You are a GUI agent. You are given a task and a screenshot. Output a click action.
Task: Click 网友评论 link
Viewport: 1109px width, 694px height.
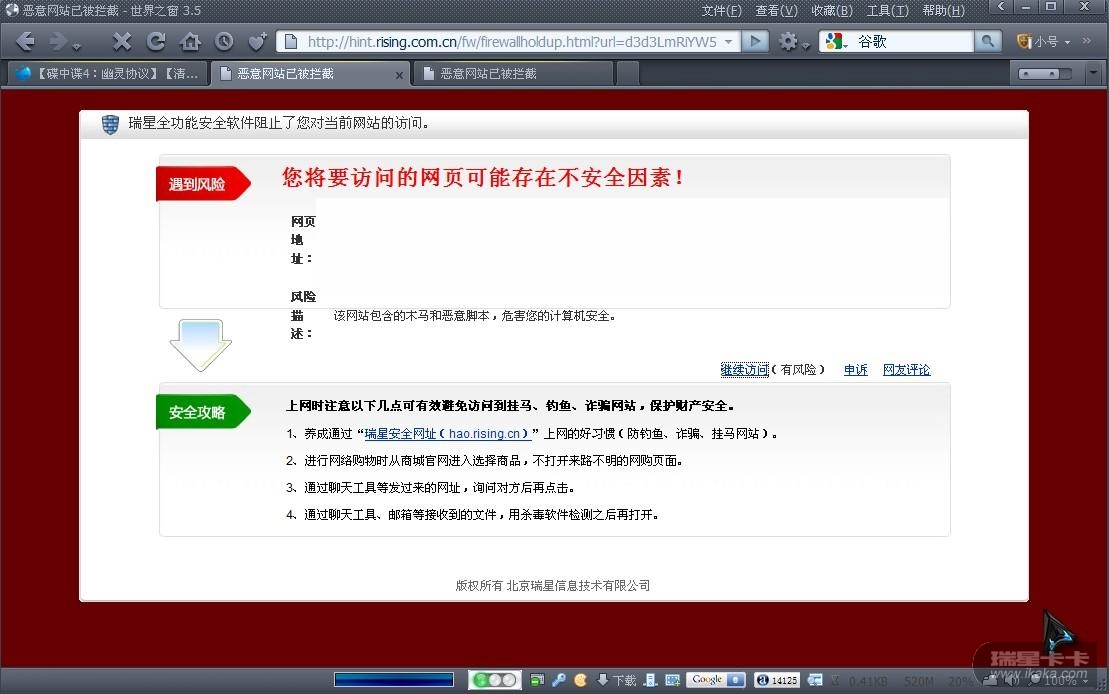[x=906, y=369]
